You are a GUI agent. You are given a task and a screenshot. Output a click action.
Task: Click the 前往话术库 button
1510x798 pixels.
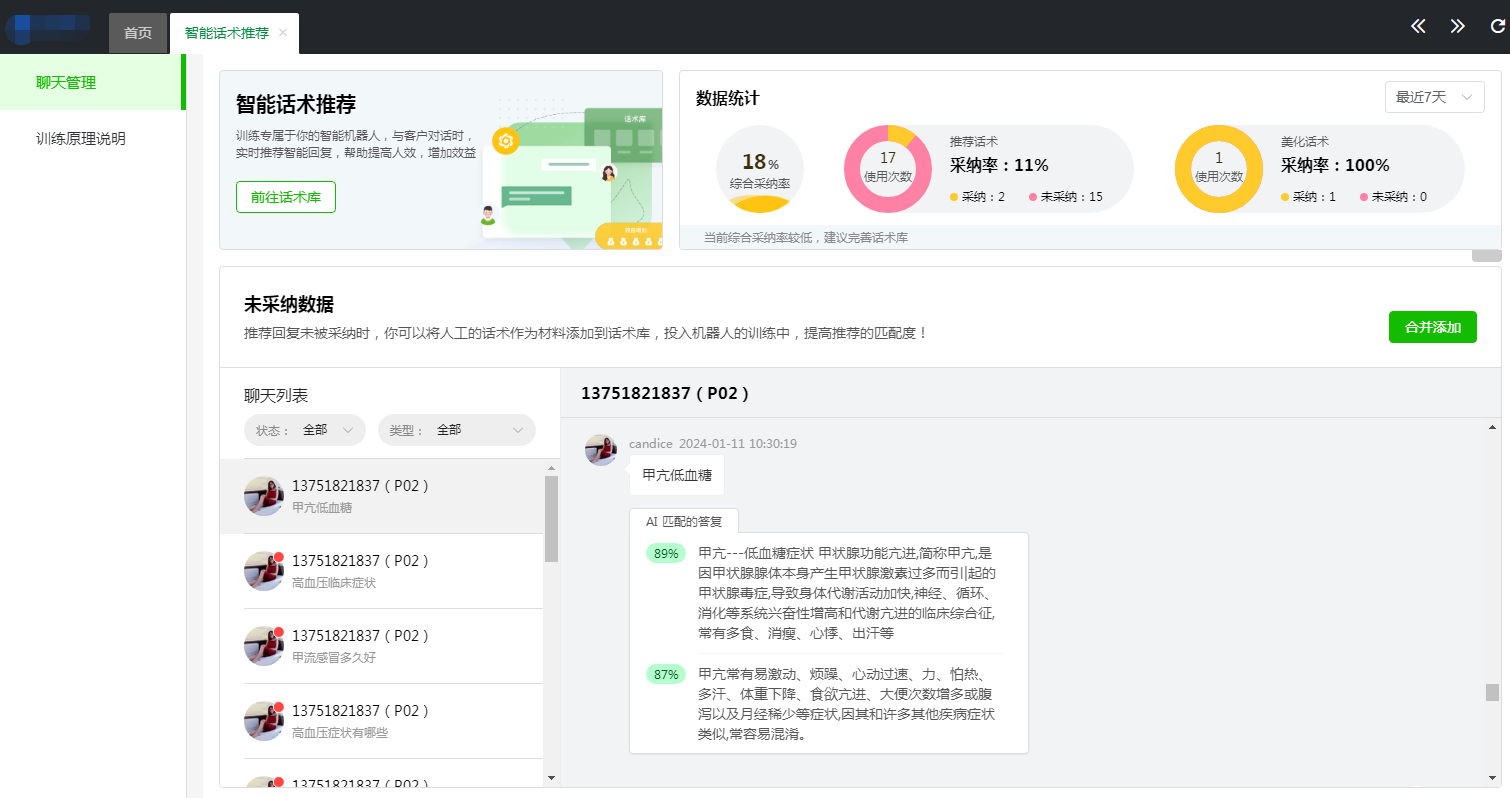[286, 197]
